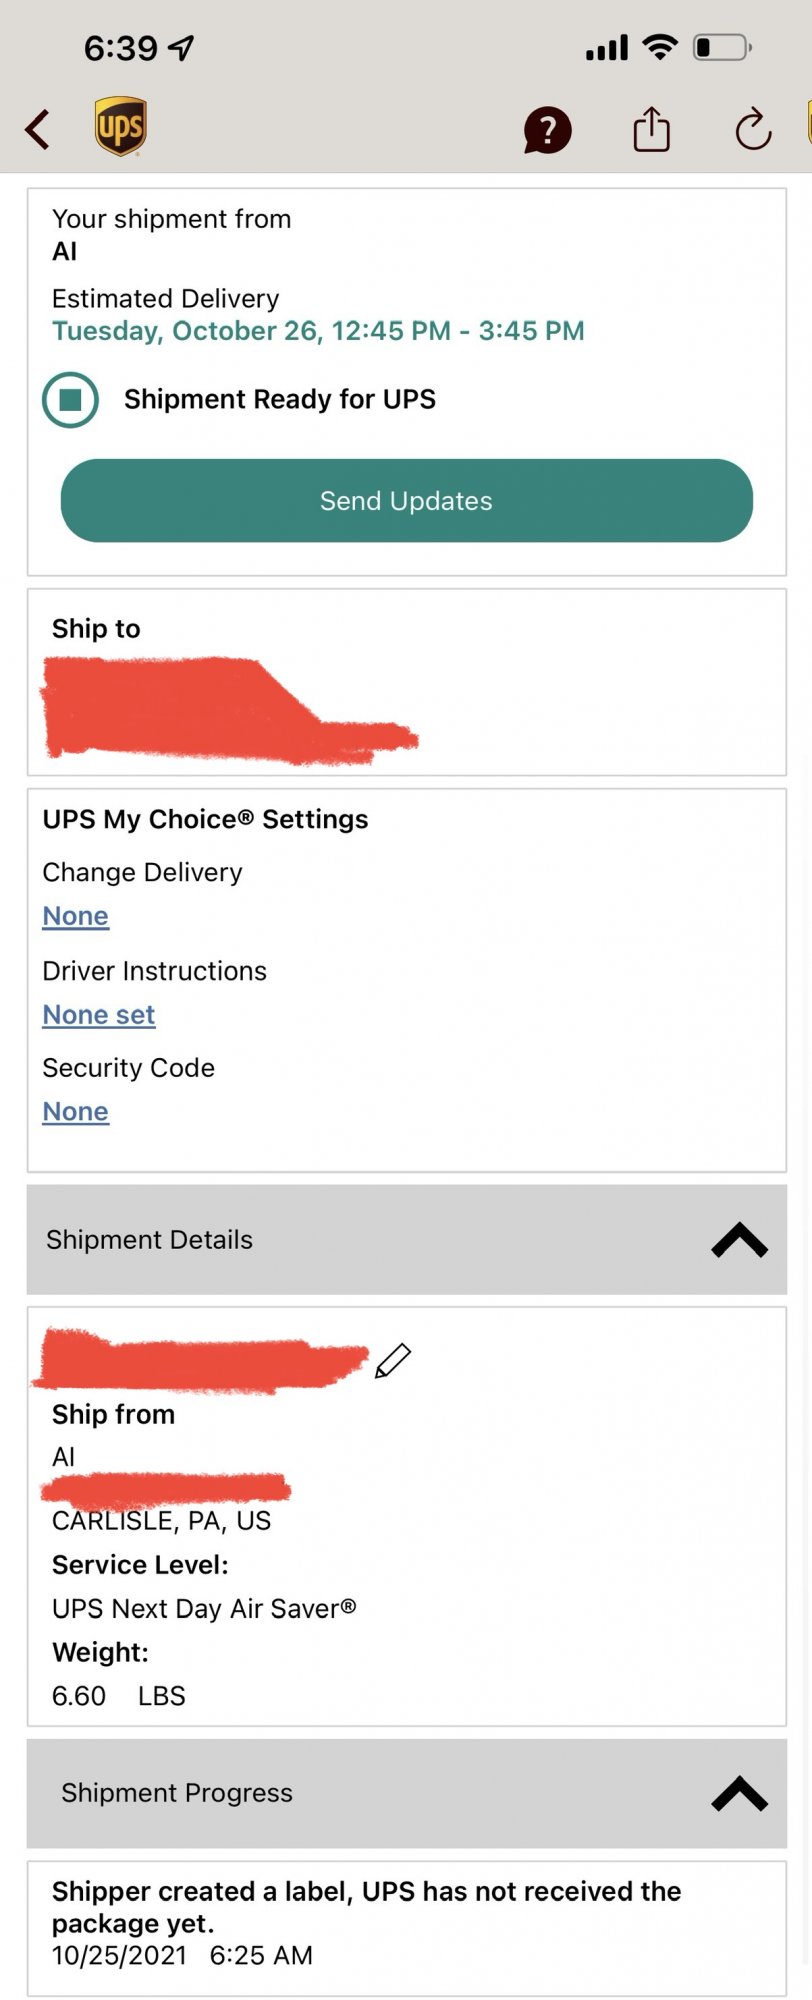
Task: Tap the back arrow icon
Action: pos(38,130)
